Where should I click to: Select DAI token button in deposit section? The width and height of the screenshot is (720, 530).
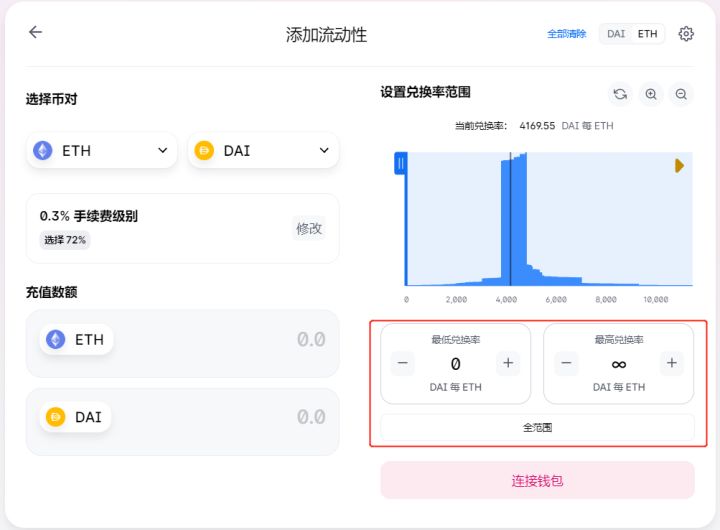pos(75,417)
